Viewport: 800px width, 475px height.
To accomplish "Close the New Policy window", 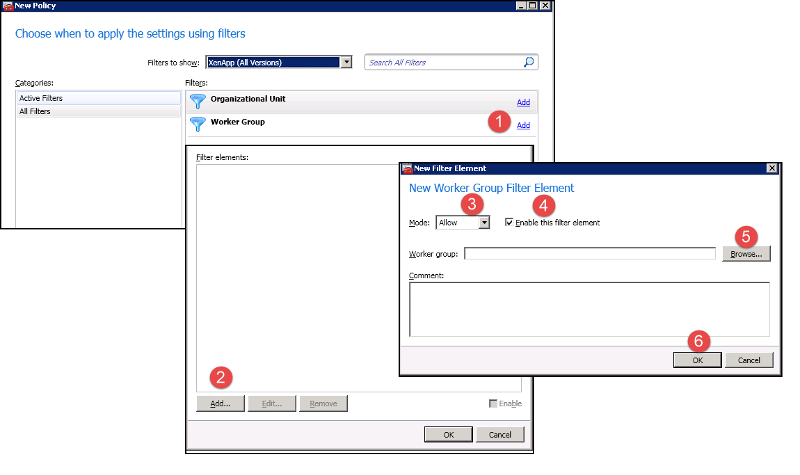I will click(x=545, y=6).
